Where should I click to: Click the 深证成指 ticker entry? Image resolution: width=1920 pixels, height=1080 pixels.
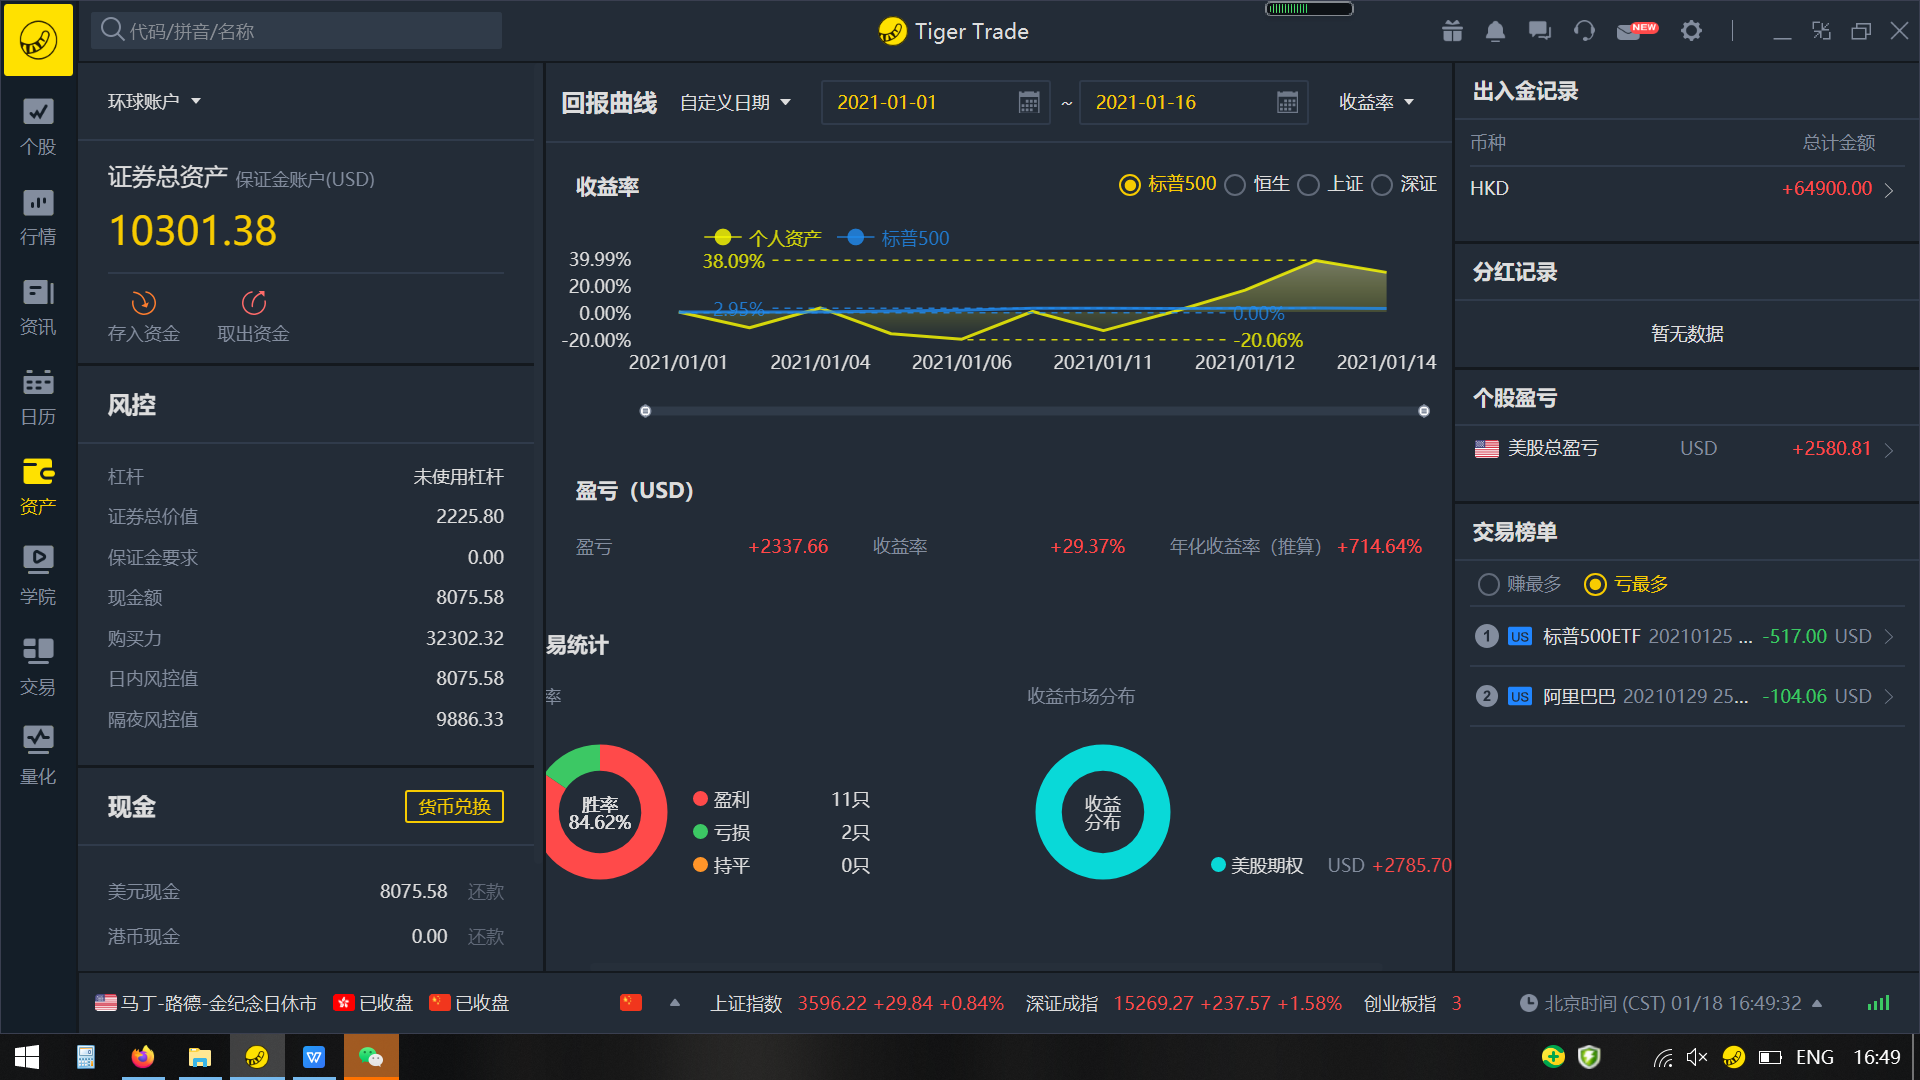[x=1183, y=1003]
